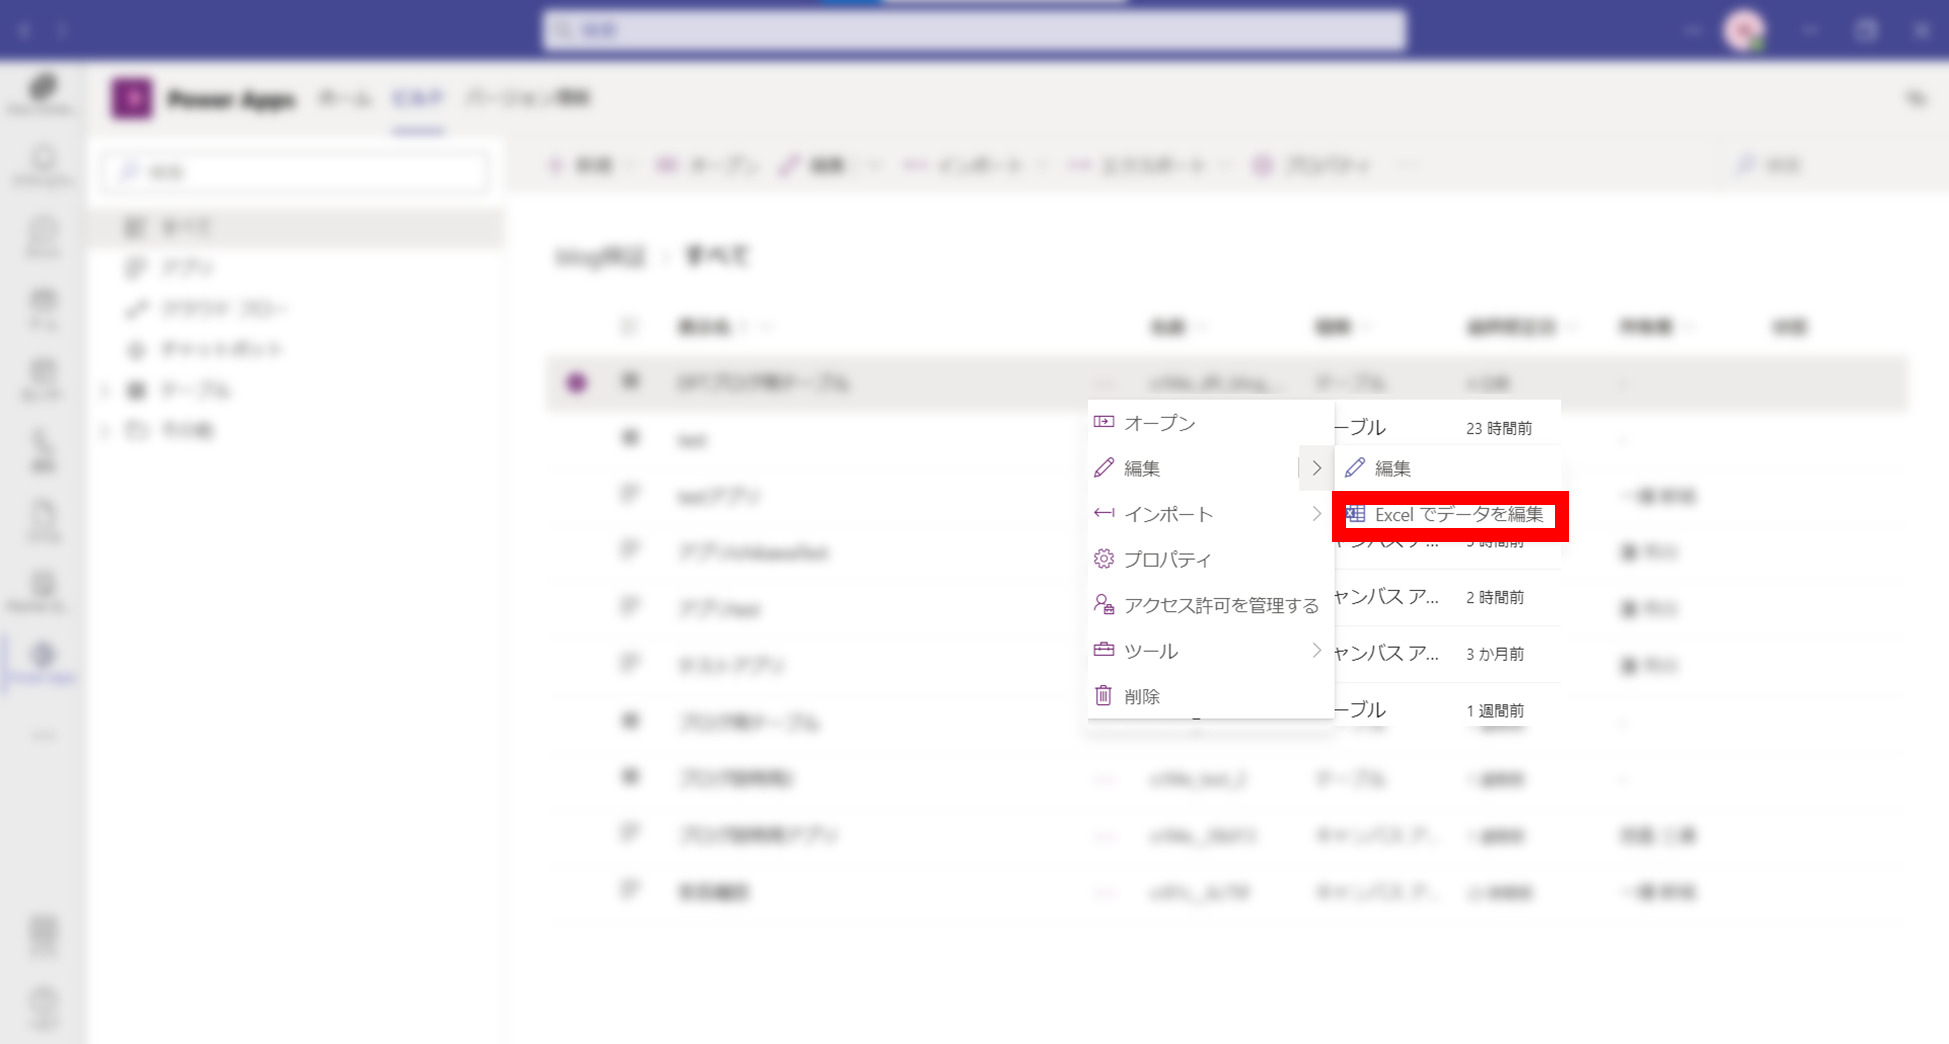The width and height of the screenshot is (1949, 1044).
Task: Click 削除 trash item in context menu
Action: [1141, 696]
